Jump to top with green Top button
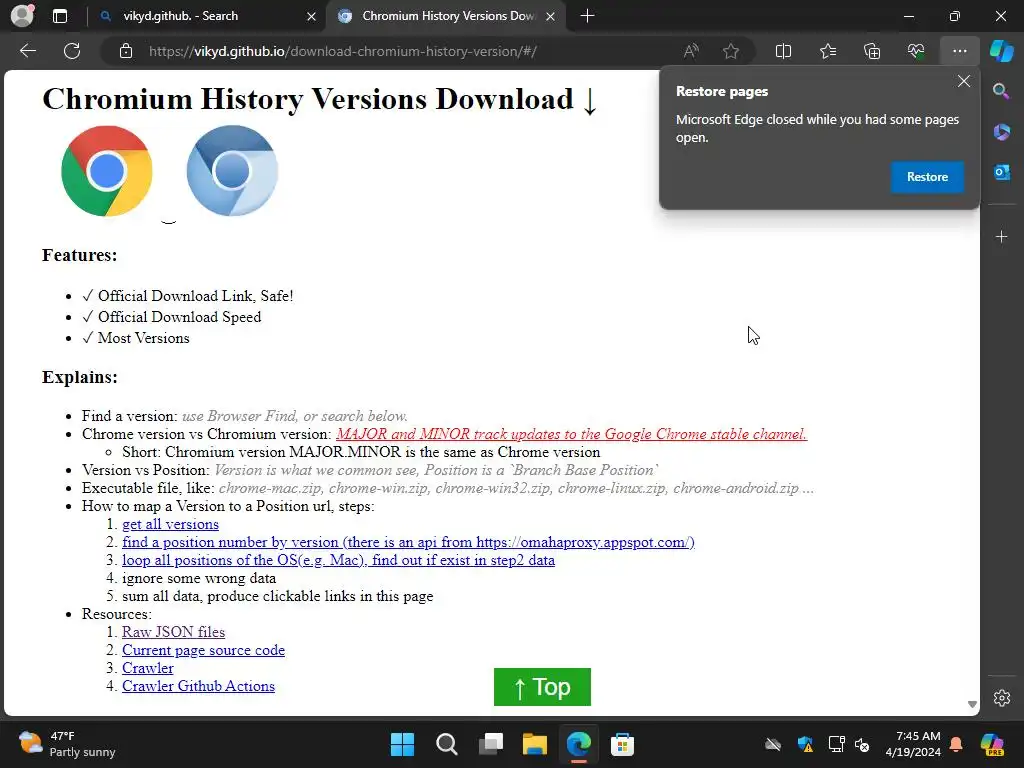Image resolution: width=1024 pixels, height=768 pixels. [x=542, y=687]
